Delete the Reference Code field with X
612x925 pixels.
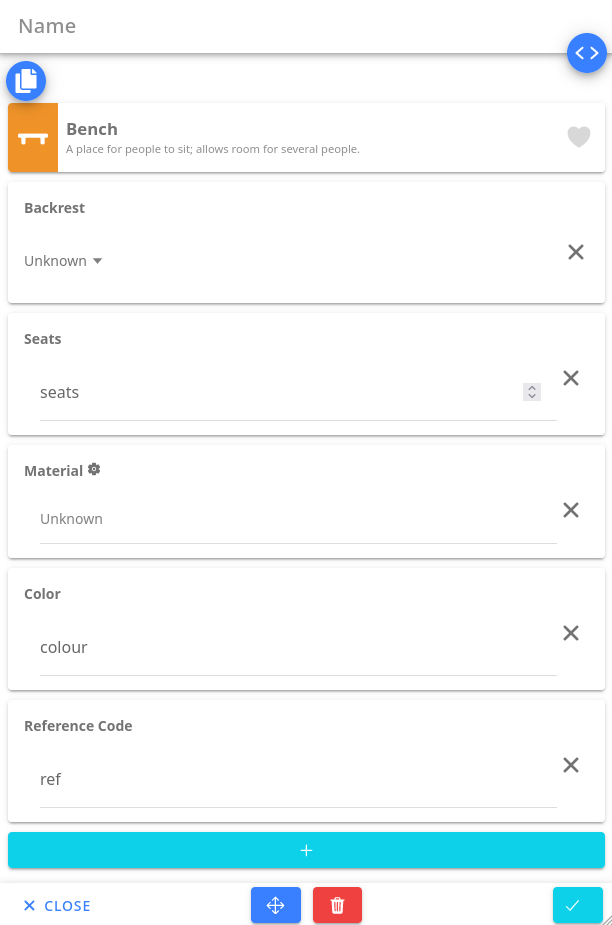tap(571, 765)
